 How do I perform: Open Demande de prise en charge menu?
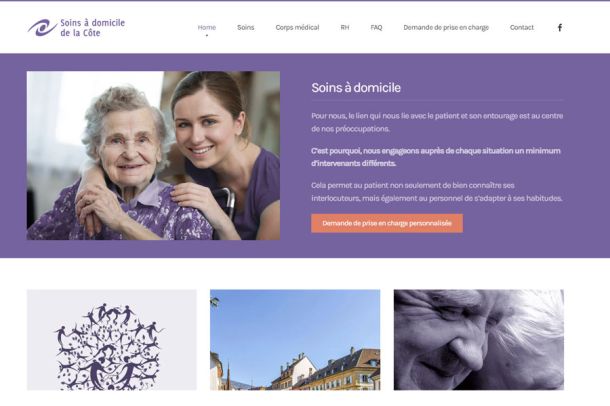446,27
